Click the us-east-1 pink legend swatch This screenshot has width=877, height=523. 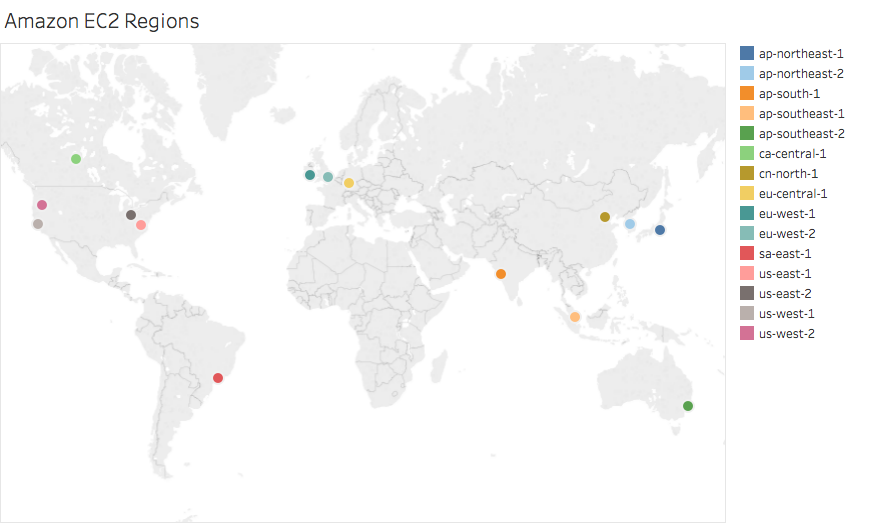(x=747, y=274)
